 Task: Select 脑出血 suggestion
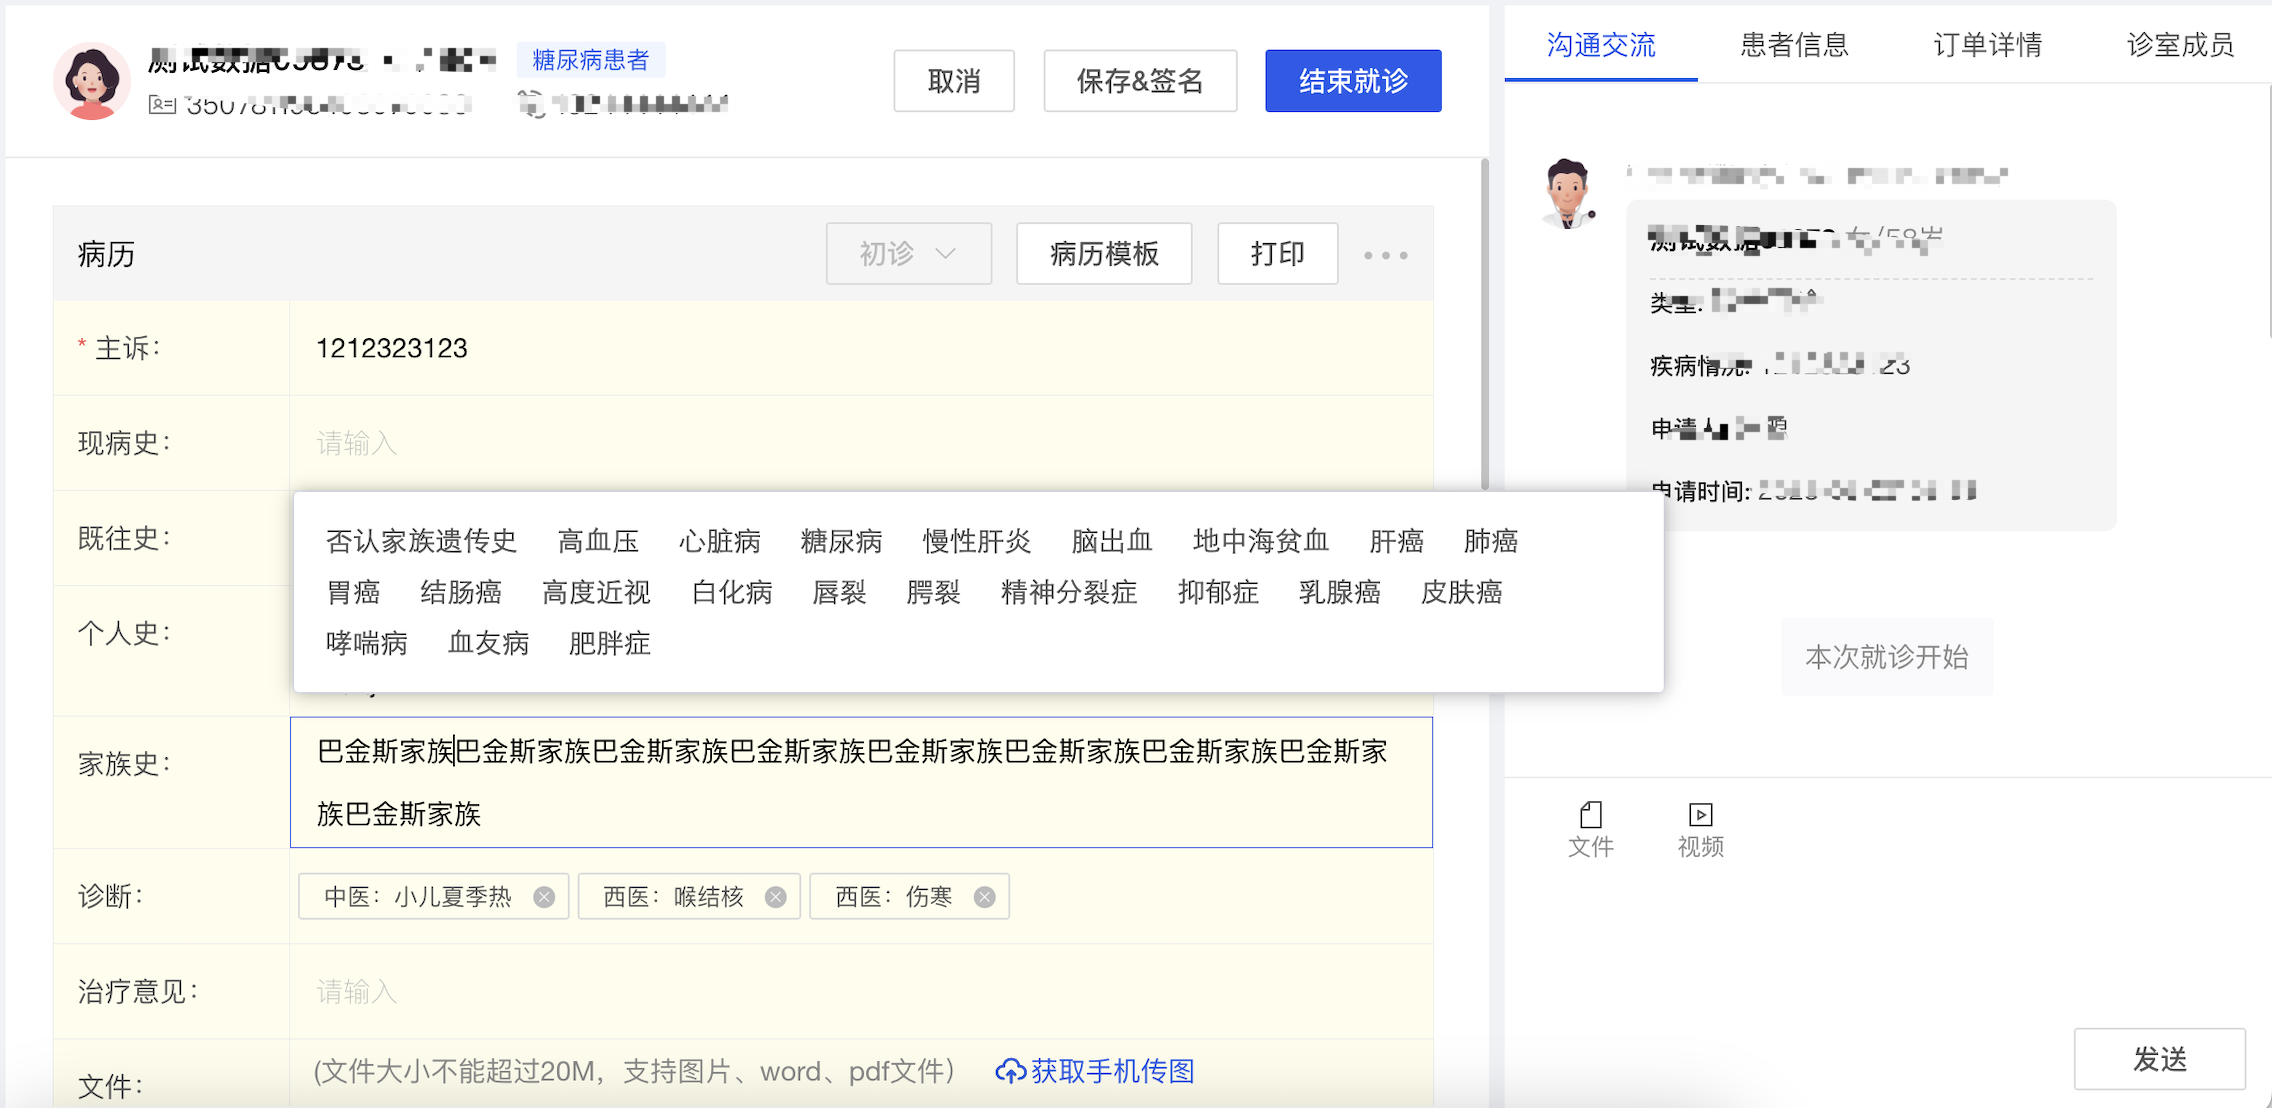point(1112,541)
